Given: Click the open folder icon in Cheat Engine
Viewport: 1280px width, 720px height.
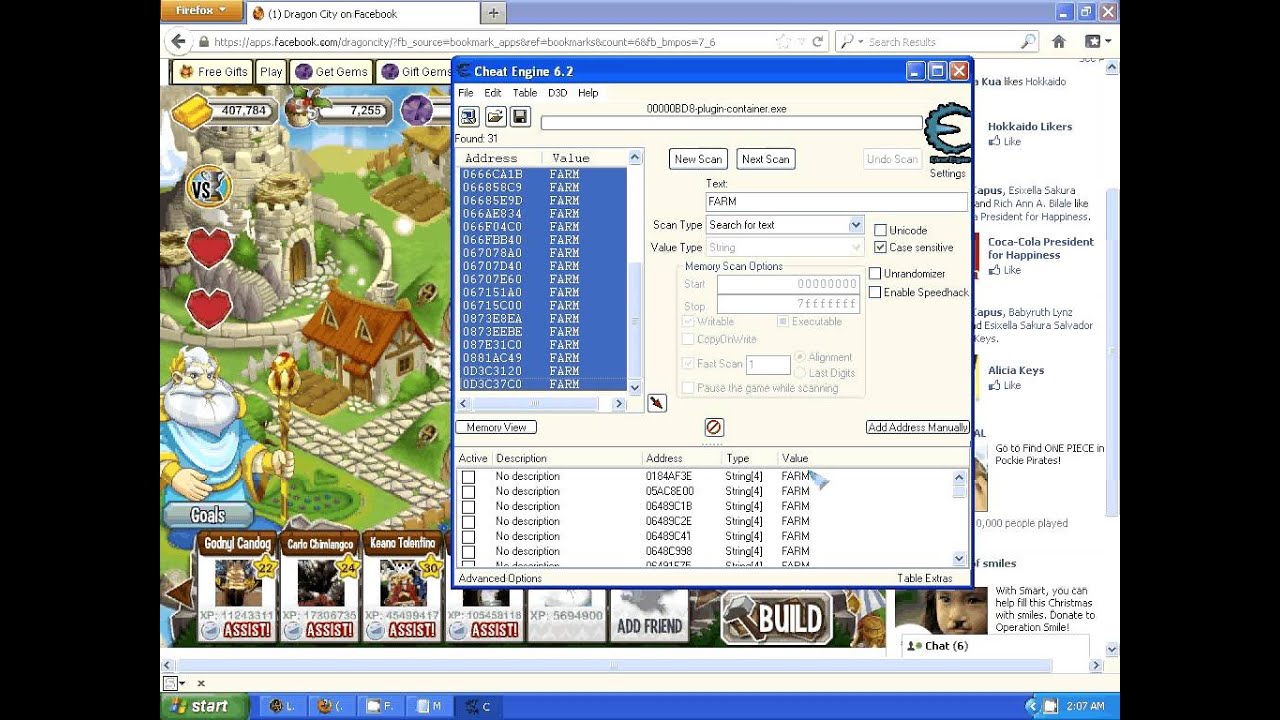Looking at the screenshot, I should 494,117.
